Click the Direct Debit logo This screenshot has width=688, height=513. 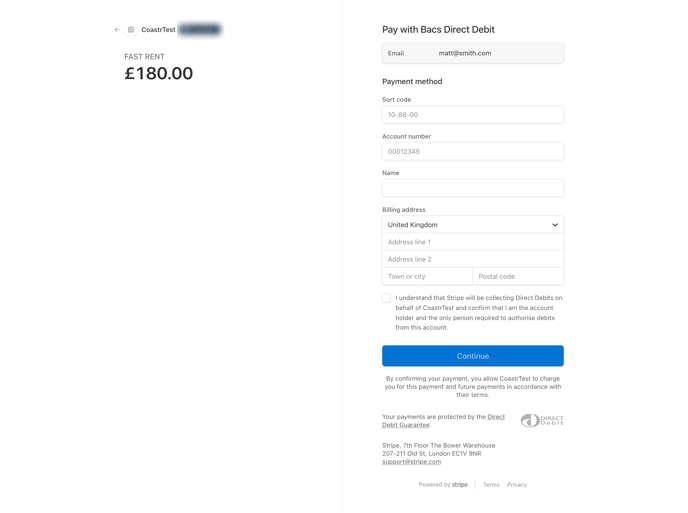(x=542, y=421)
